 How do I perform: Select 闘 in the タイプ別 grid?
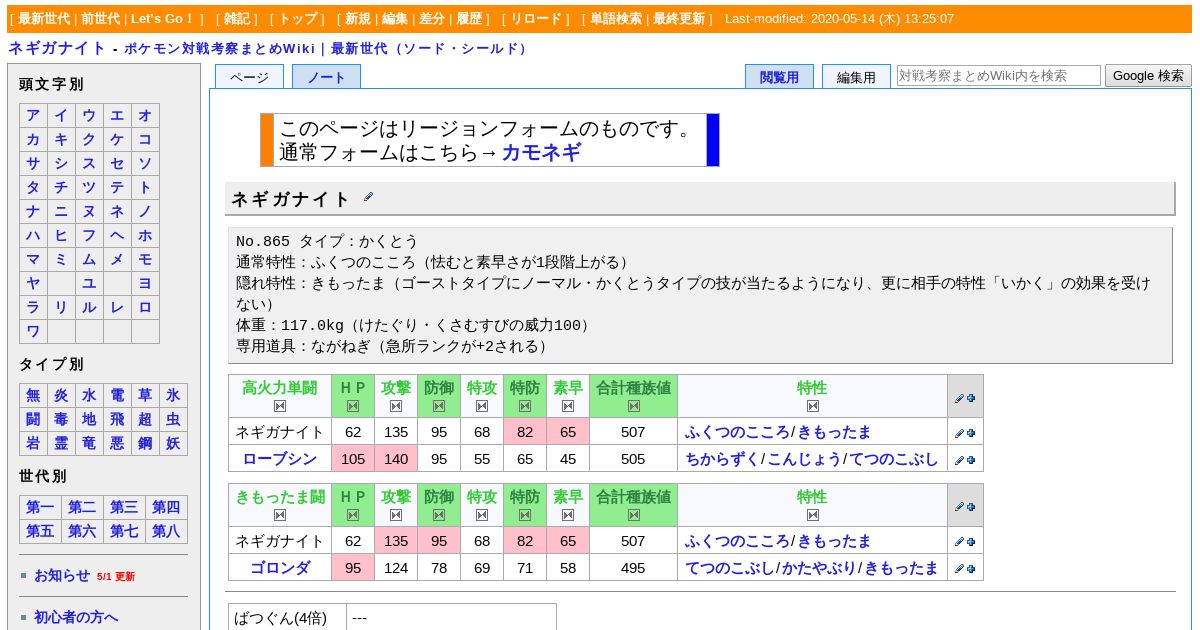pyautogui.click(x=33, y=419)
